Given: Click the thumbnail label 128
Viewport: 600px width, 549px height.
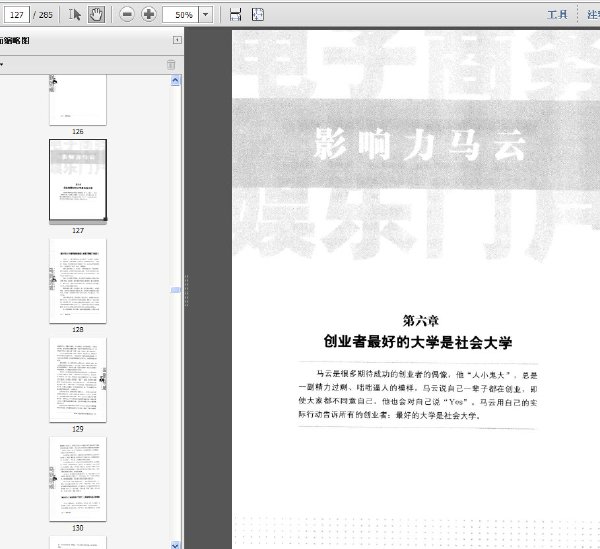Looking at the screenshot, I should pyautogui.click(x=78, y=329).
